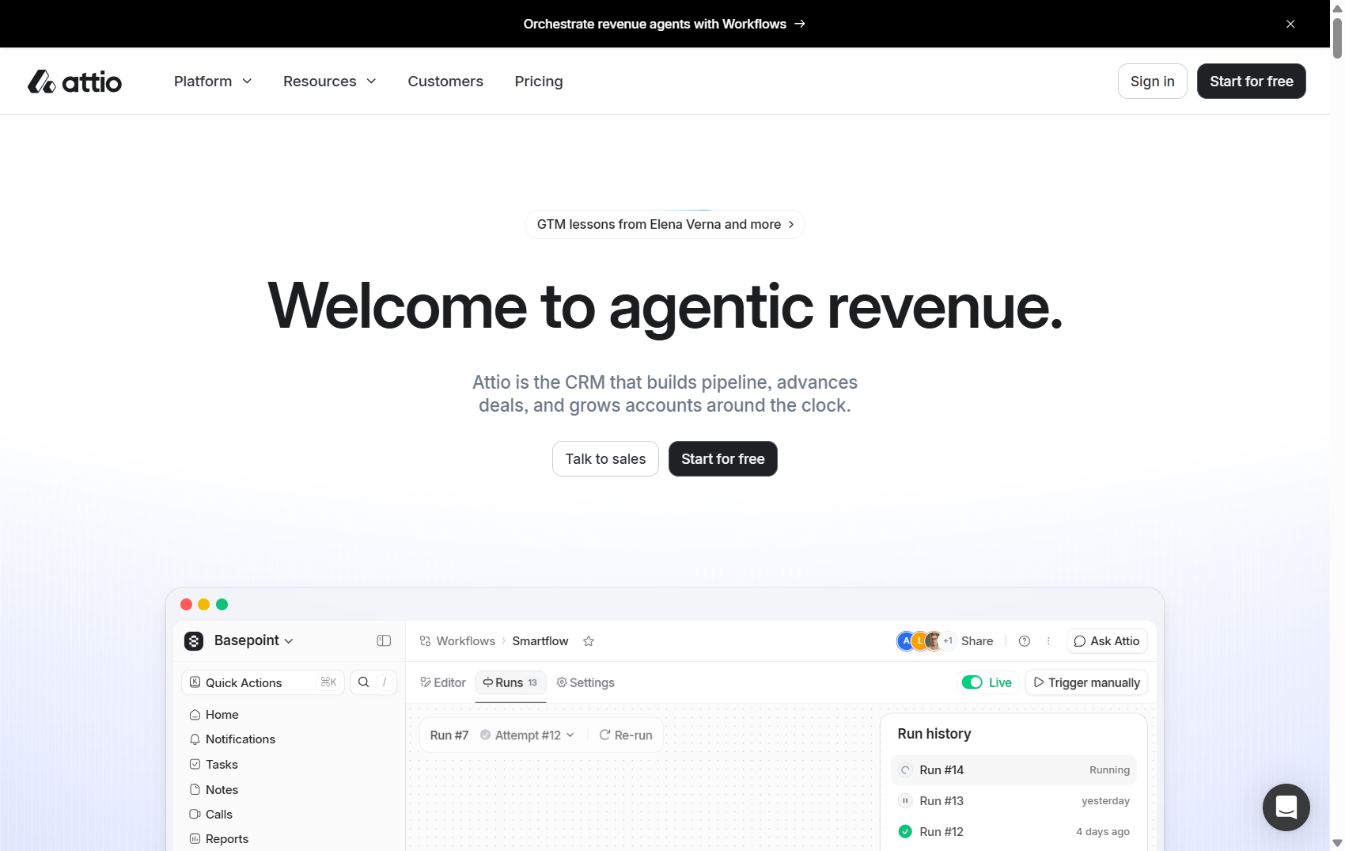Open the three-dot more options menu
Image resolution: width=1345 pixels, height=851 pixels.
(x=1049, y=641)
